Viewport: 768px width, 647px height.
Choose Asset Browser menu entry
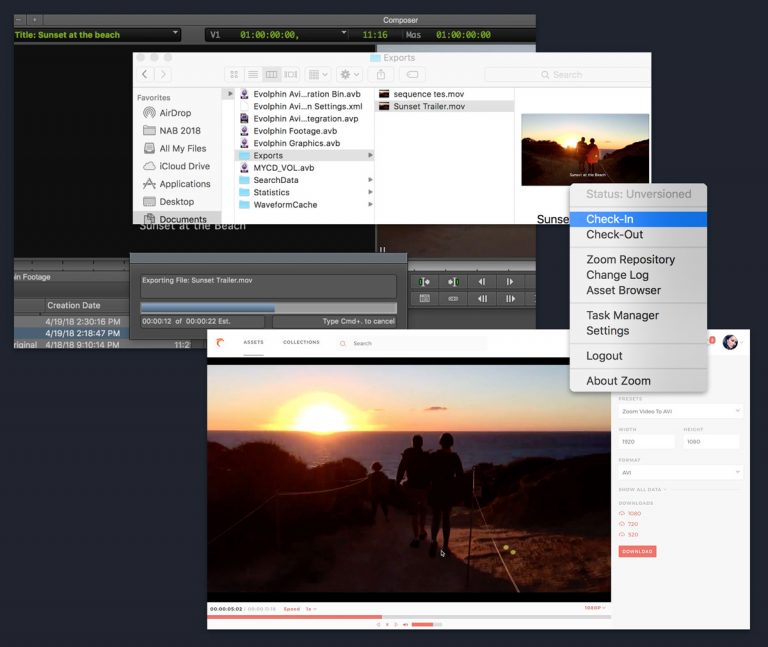[623, 290]
